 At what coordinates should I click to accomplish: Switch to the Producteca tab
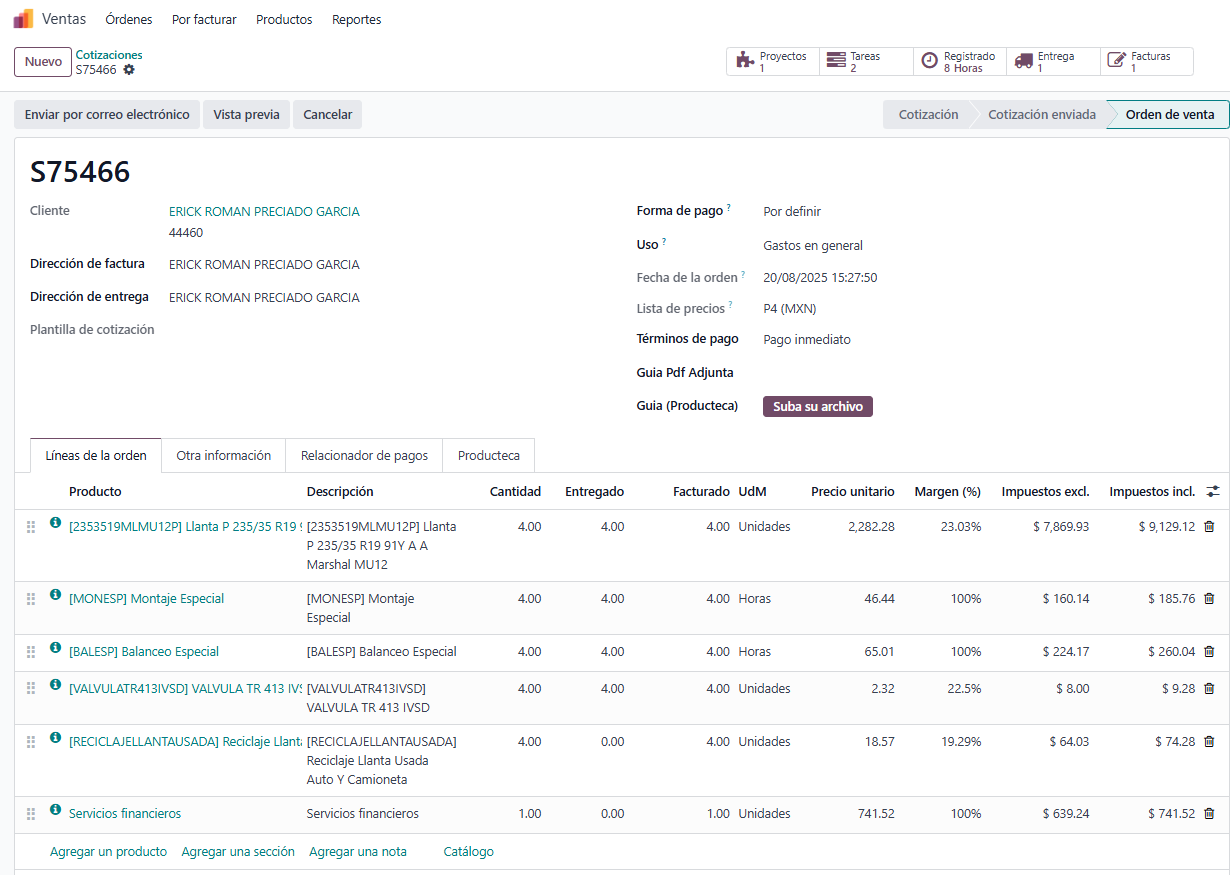488,456
